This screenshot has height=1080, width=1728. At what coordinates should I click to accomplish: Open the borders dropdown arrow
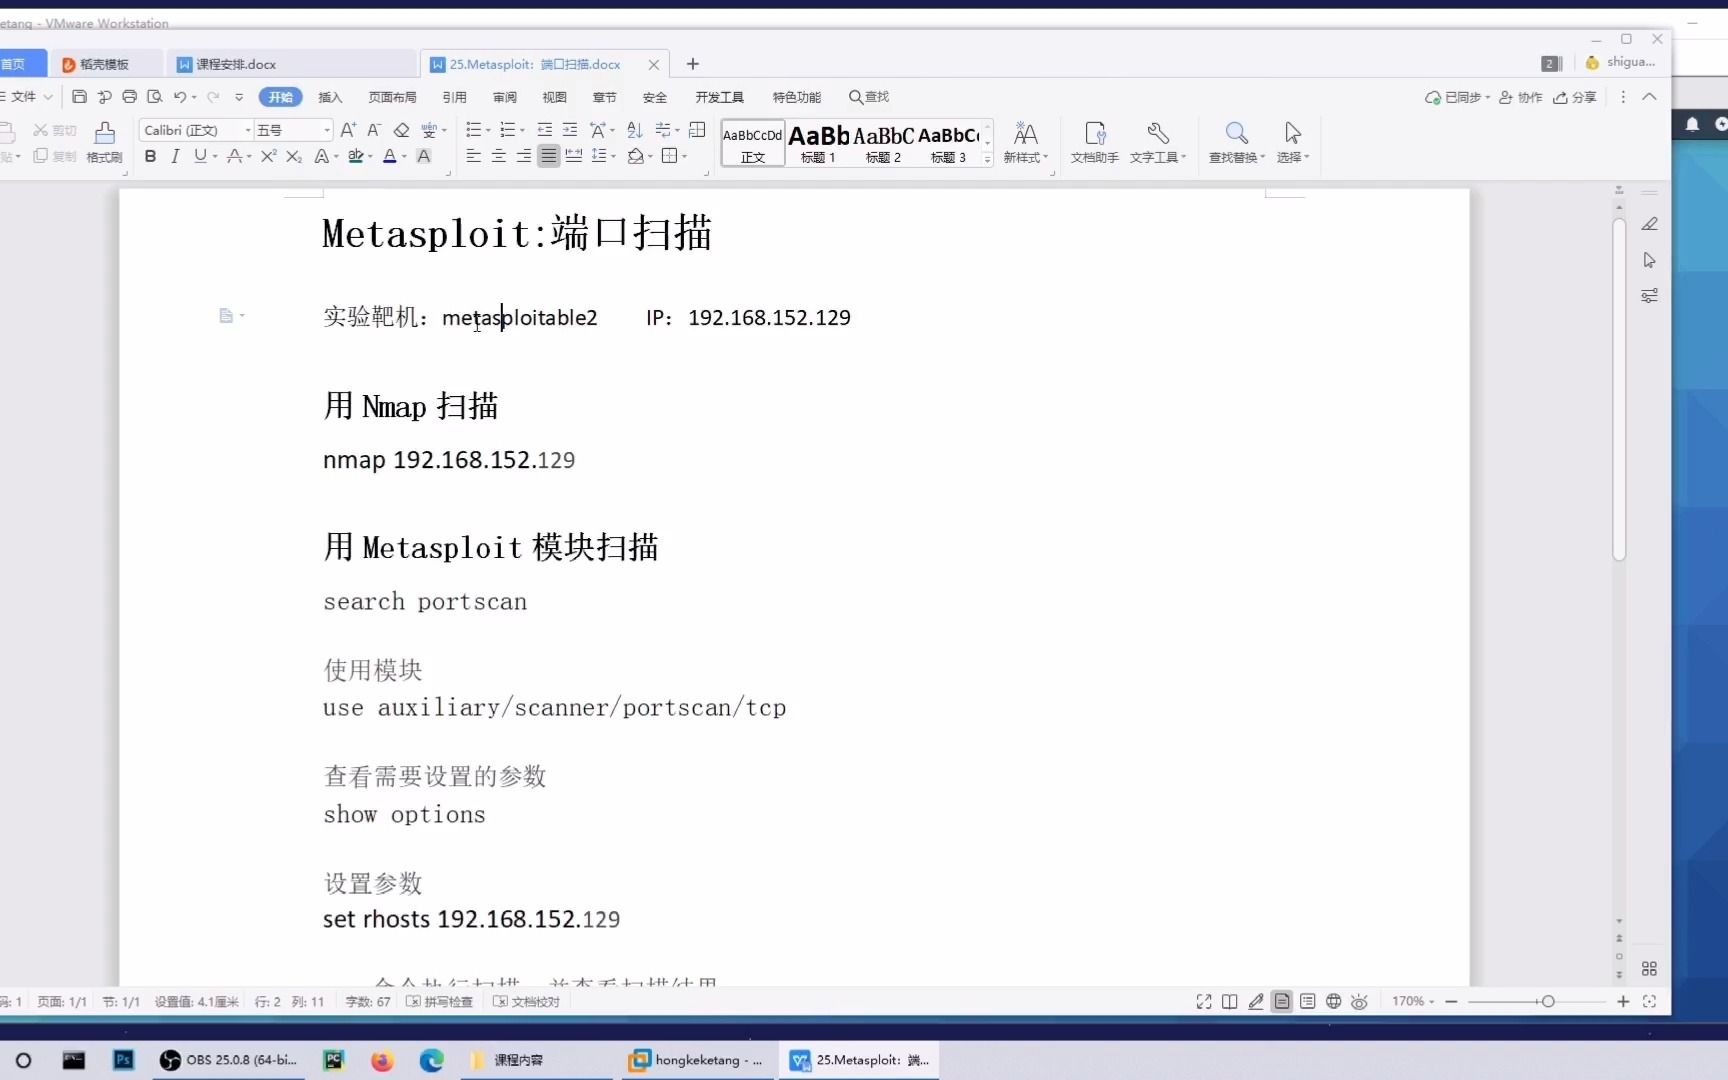684,157
